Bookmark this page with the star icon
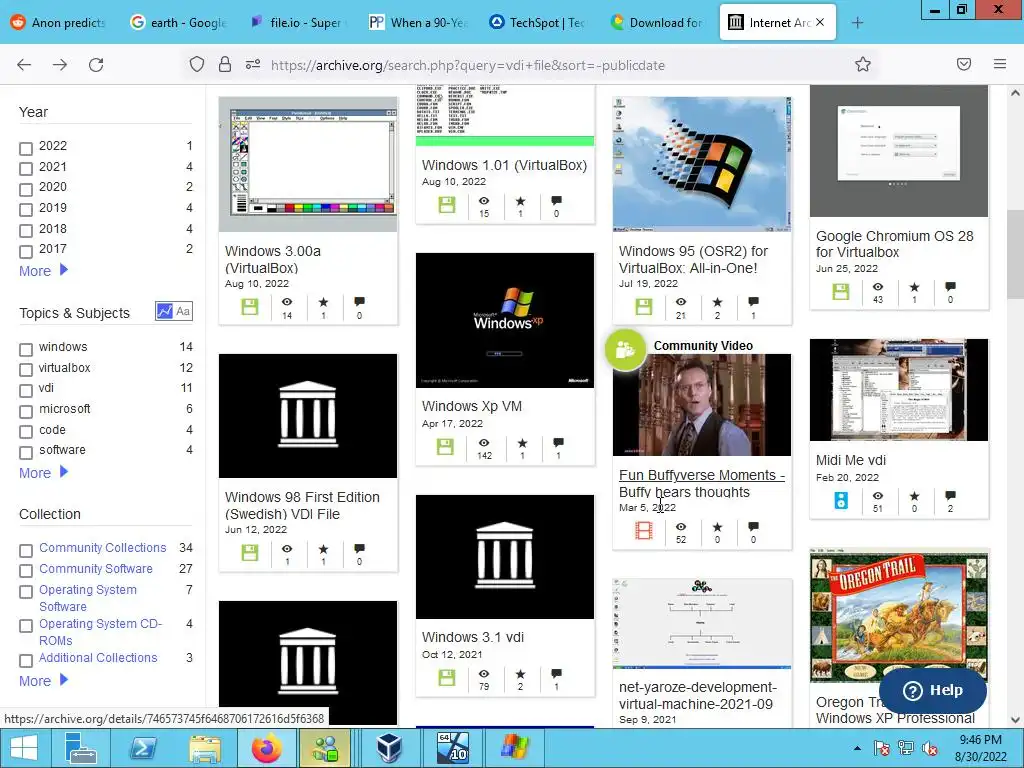Image resolution: width=1024 pixels, height=768 pixels. (x=863, y=64)
